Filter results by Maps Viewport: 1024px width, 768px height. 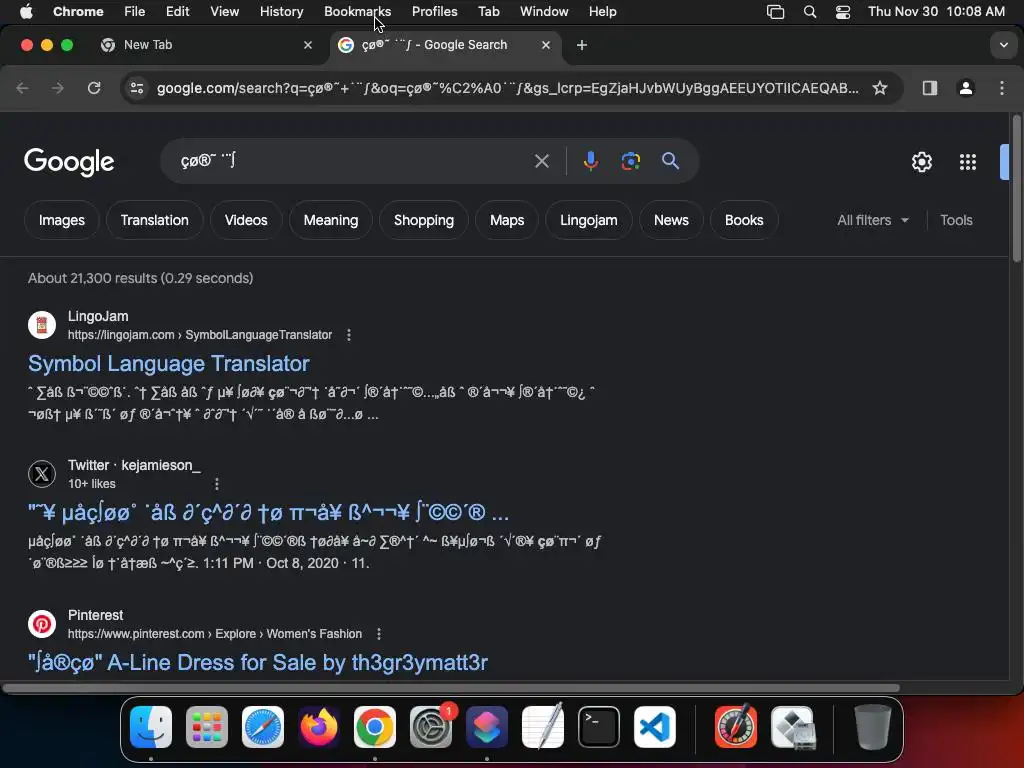click(507, 220)
